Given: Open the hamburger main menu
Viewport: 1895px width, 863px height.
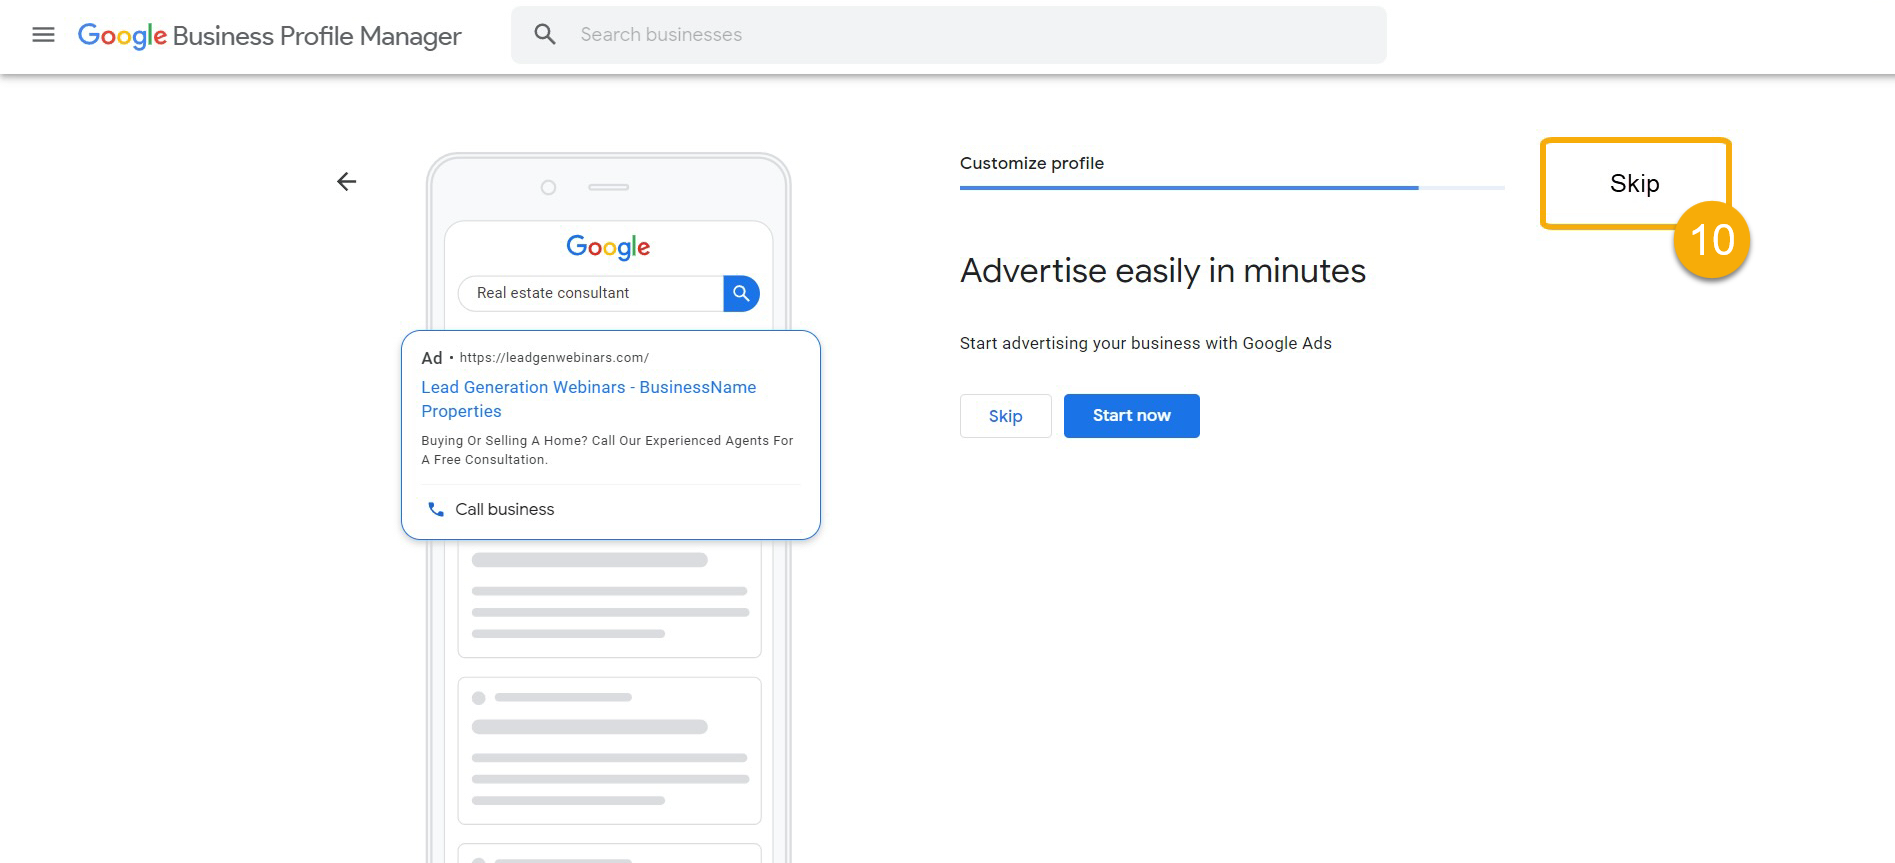Looking at the screenshot, I should coord(43,35).
